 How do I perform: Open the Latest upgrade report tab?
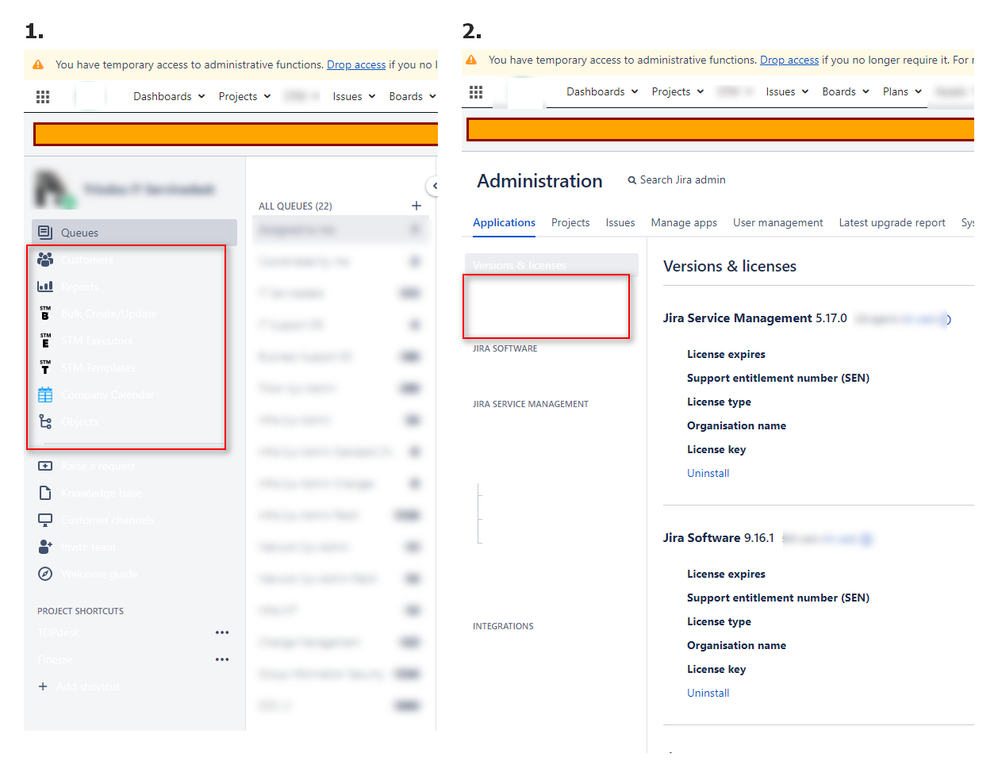[892, 223]
